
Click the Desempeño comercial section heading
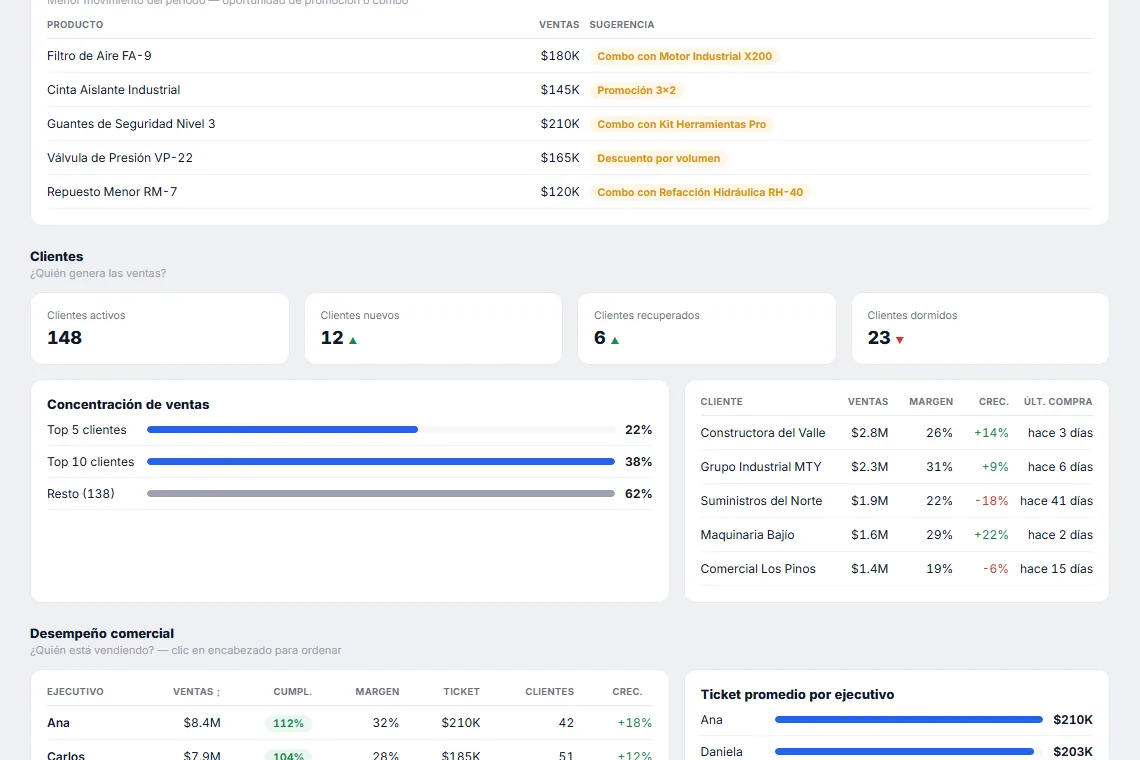pos(102,633)
